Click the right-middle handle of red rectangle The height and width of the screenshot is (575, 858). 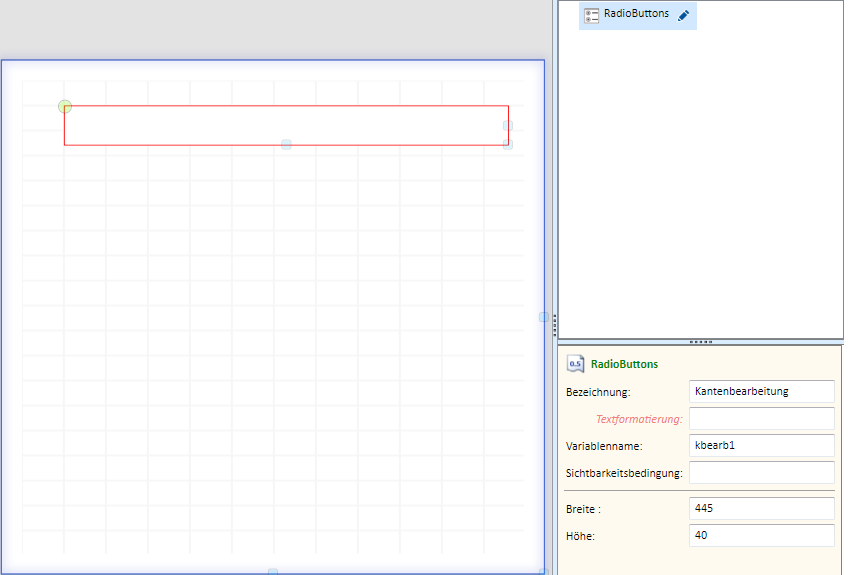(x=508, y=126)
